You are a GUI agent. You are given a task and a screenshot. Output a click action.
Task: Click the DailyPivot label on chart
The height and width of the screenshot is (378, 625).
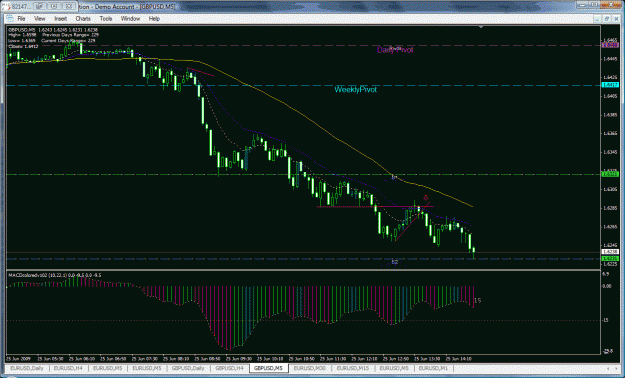(395, 50)
